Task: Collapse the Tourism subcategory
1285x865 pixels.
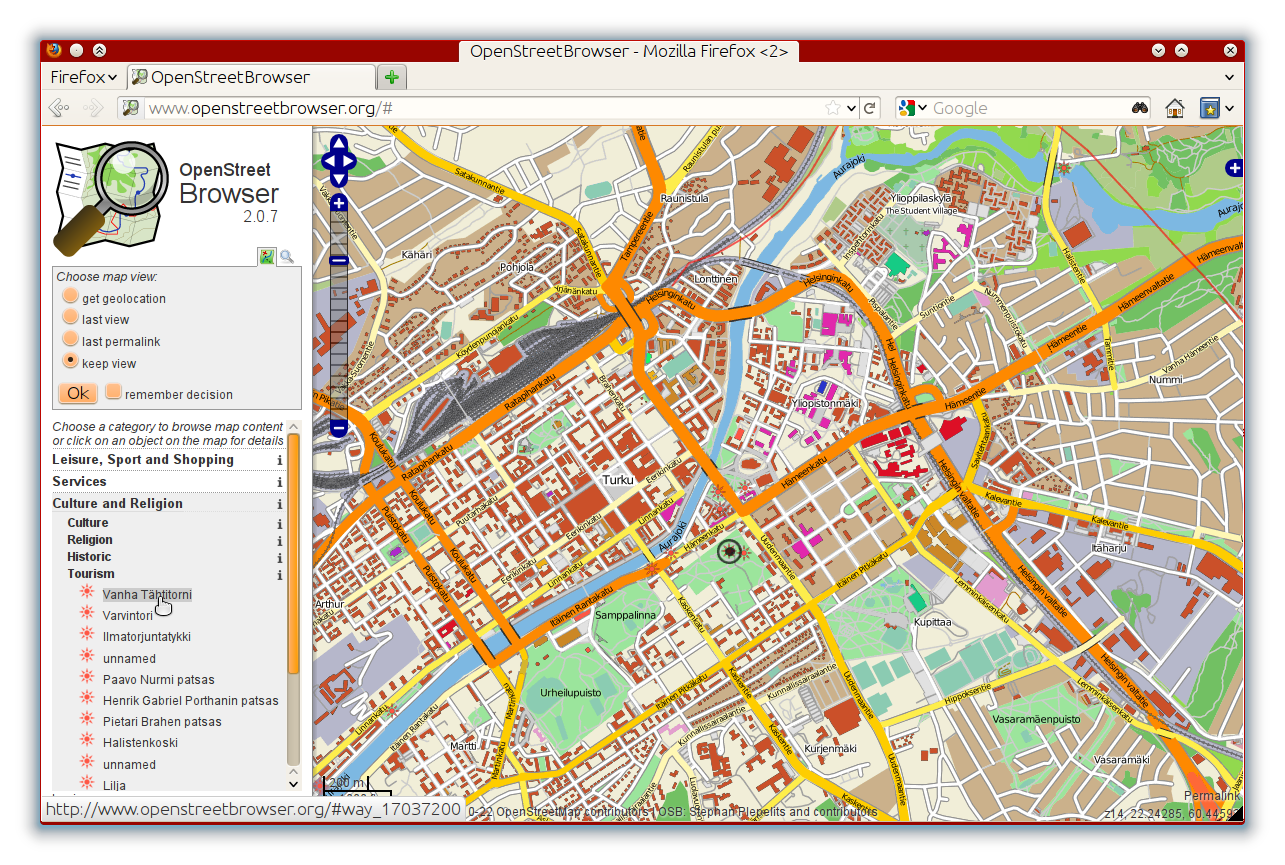Action: click(91, 574)
